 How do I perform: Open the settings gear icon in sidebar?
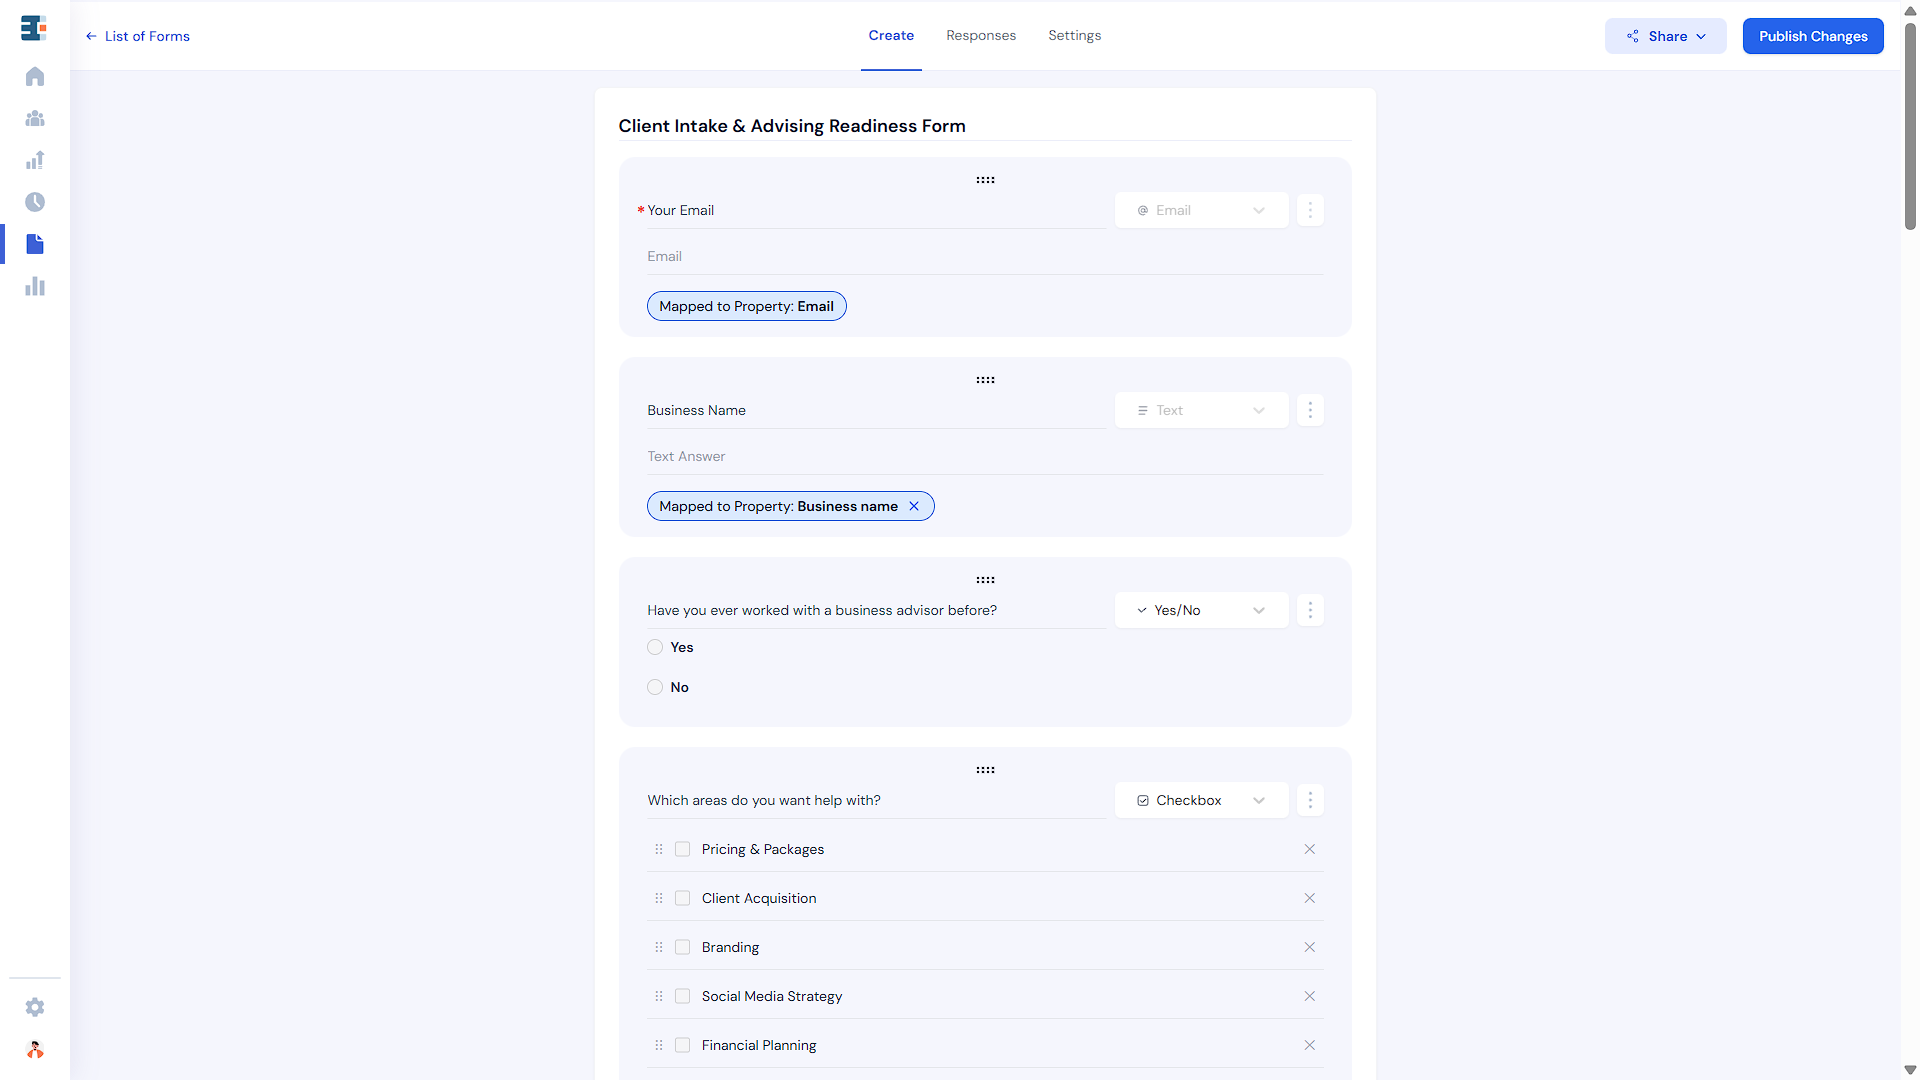coord(35,1007)
